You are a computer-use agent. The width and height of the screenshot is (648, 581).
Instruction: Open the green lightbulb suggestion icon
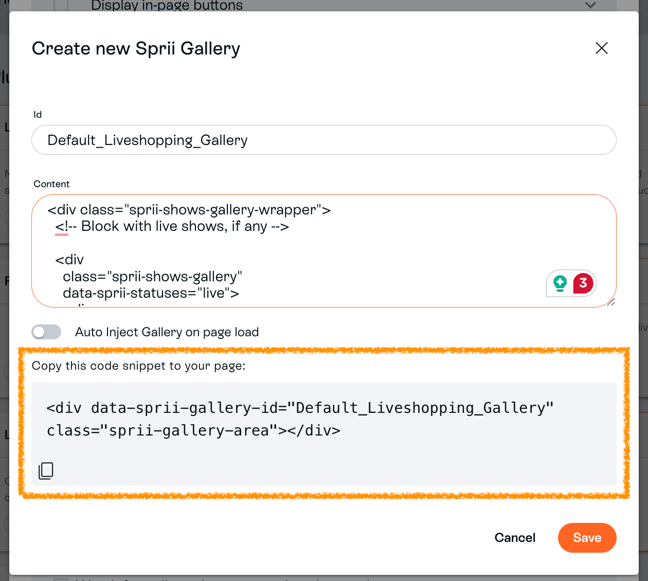(560, 283)
